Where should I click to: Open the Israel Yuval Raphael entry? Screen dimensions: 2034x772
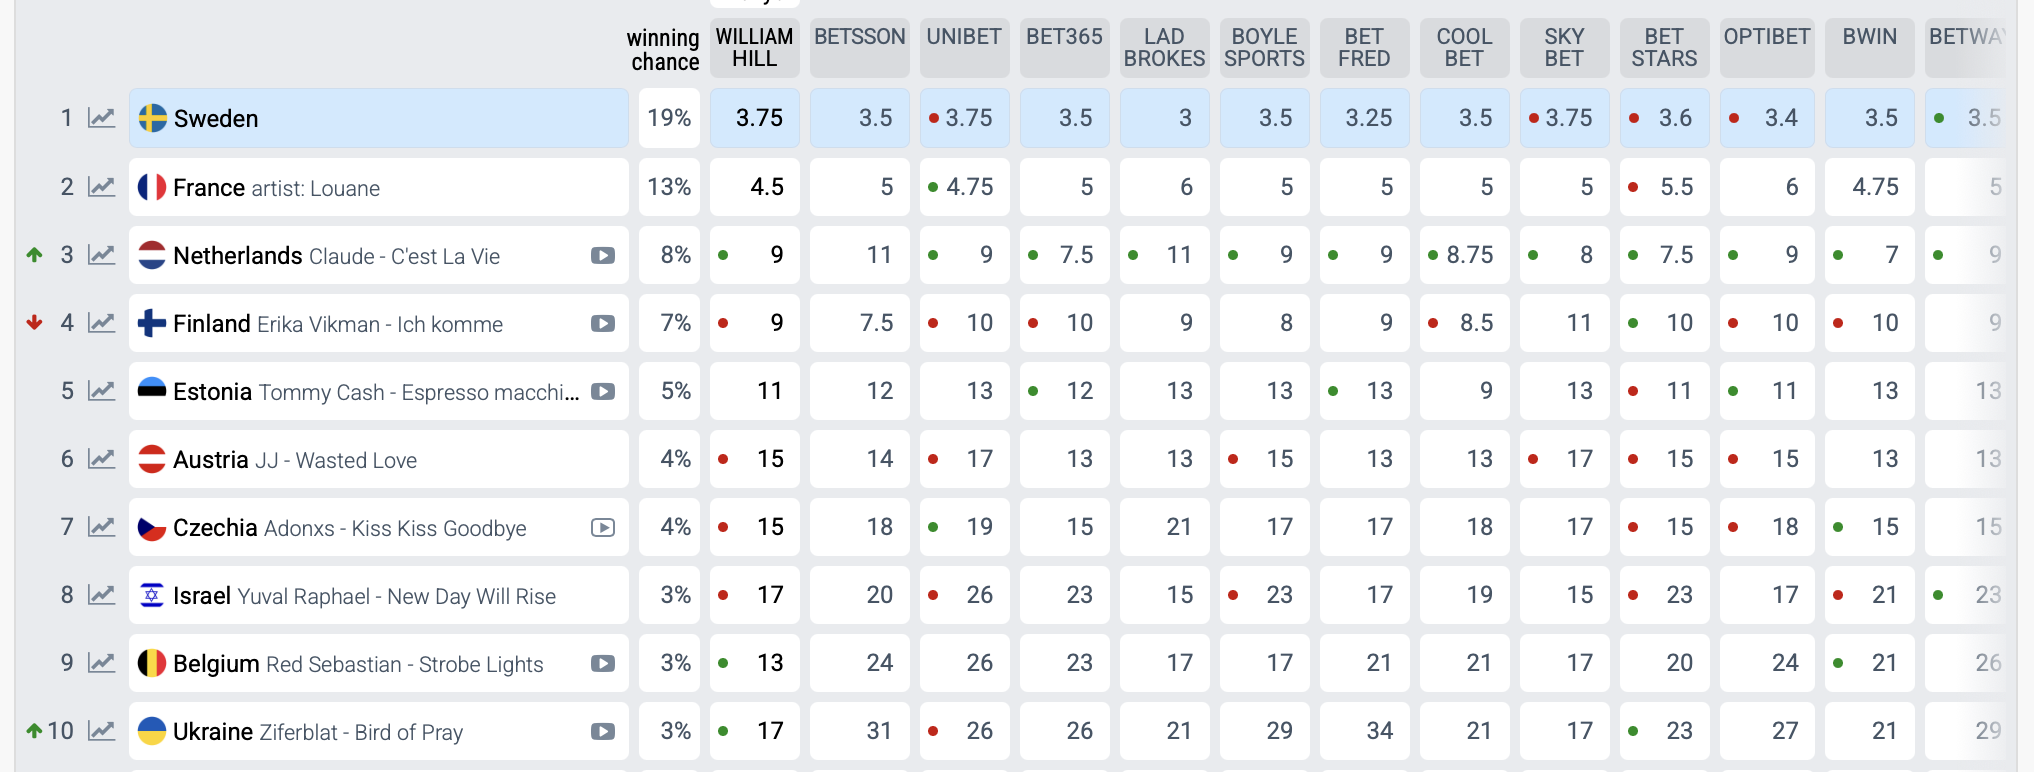364,596
